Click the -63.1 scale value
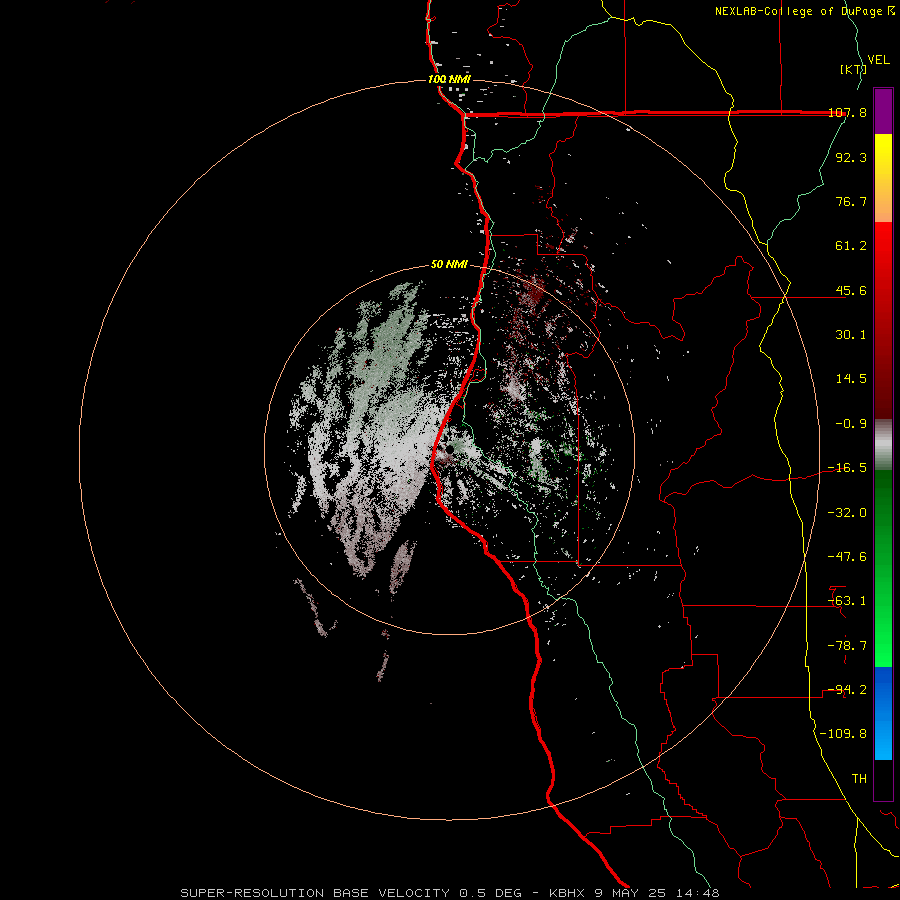Screen dimensions: 900x900 [x=848, y=601]
